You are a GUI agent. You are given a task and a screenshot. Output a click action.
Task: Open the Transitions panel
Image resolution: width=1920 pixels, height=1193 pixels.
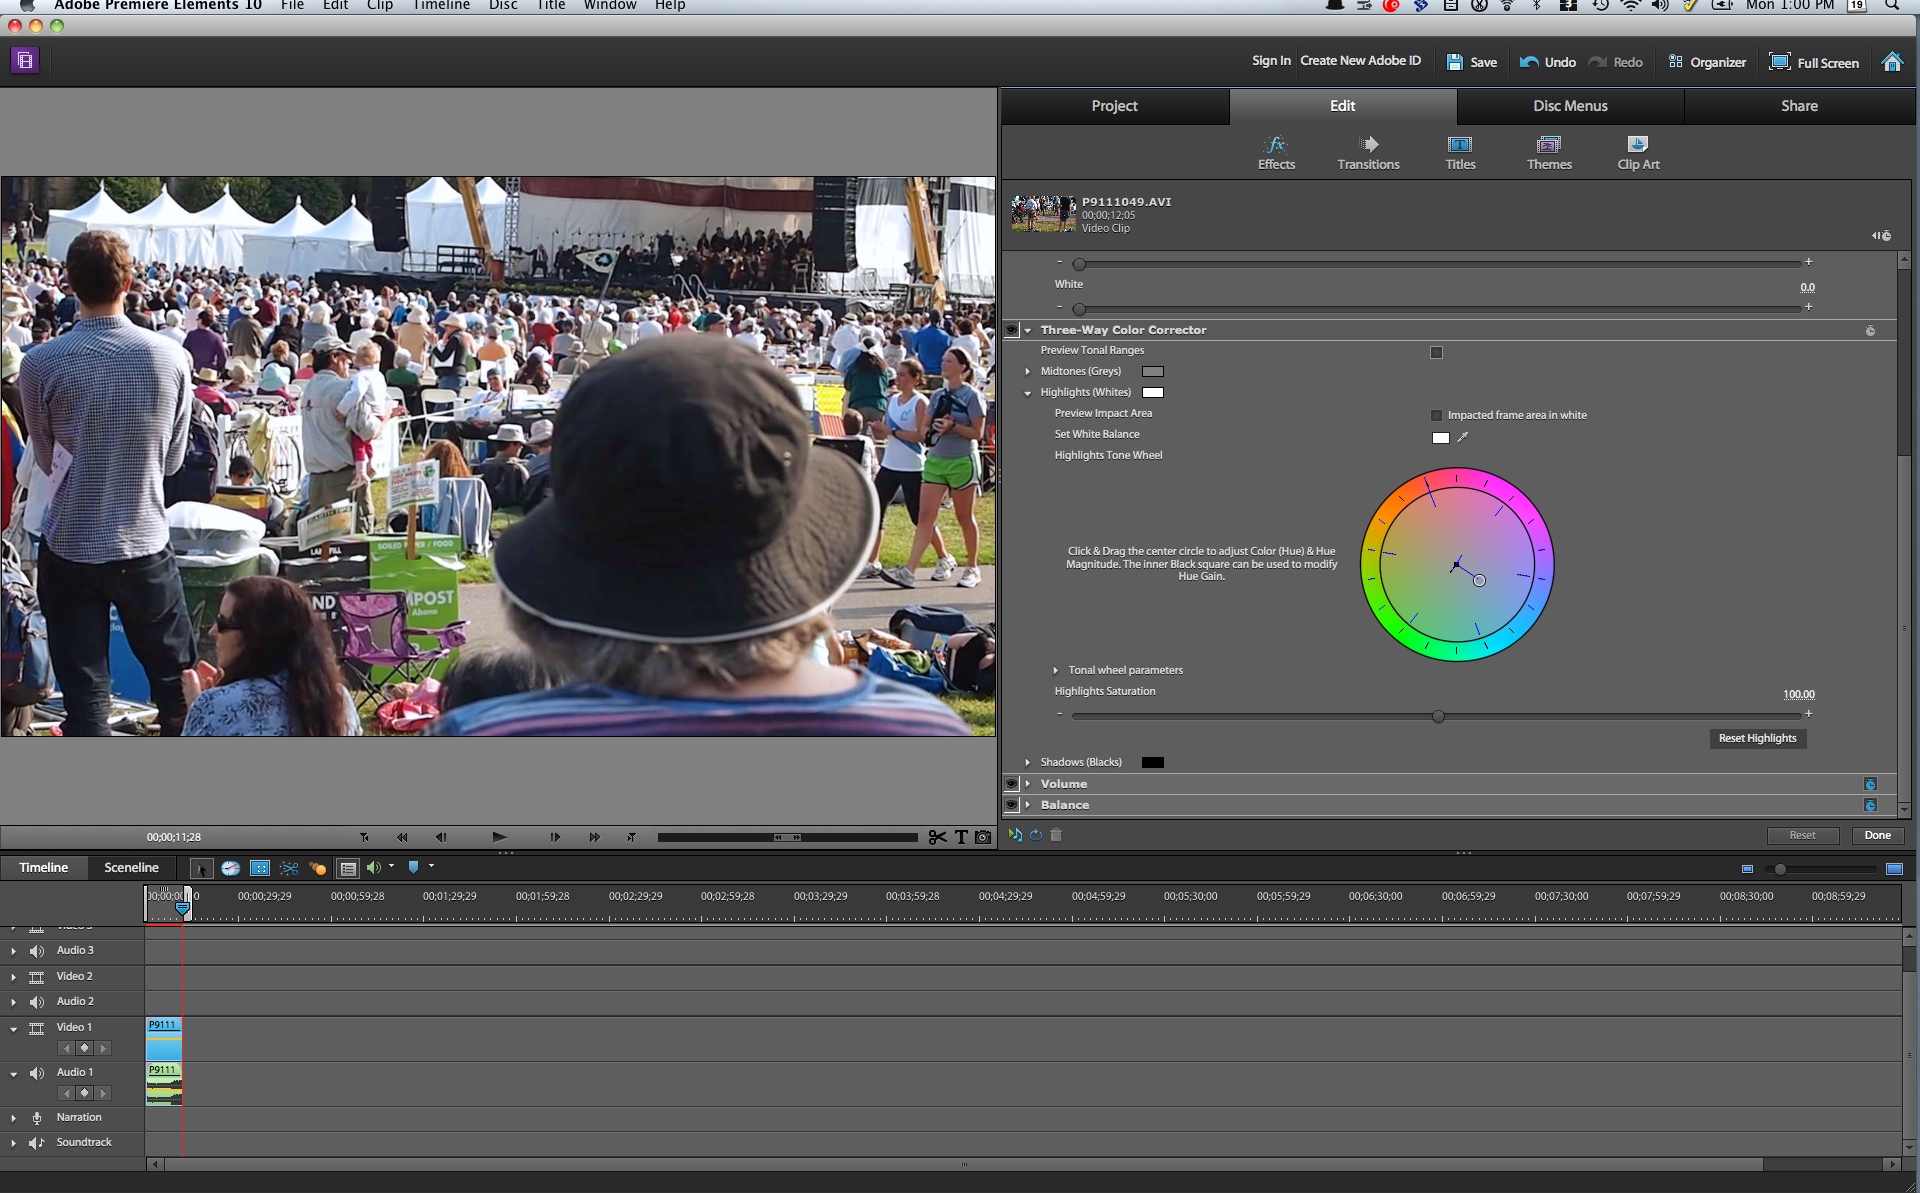(1368, 152)
